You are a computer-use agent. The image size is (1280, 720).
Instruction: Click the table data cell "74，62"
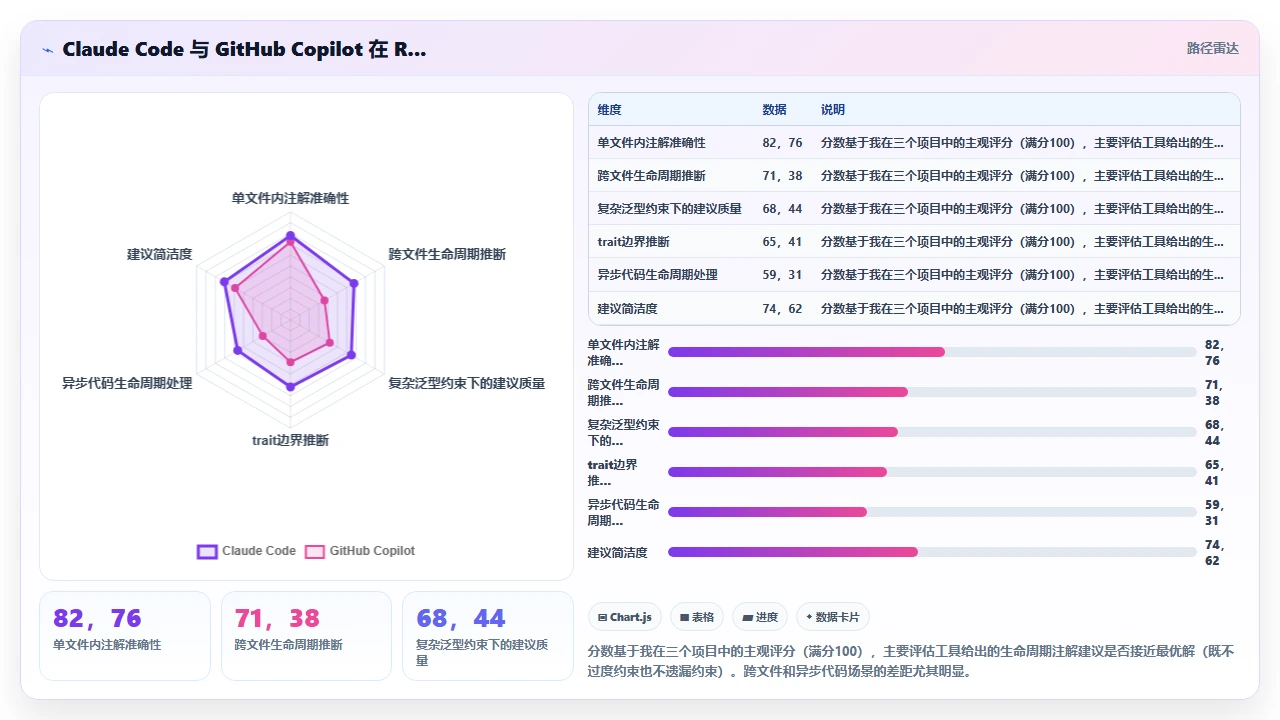pos(782,309)
